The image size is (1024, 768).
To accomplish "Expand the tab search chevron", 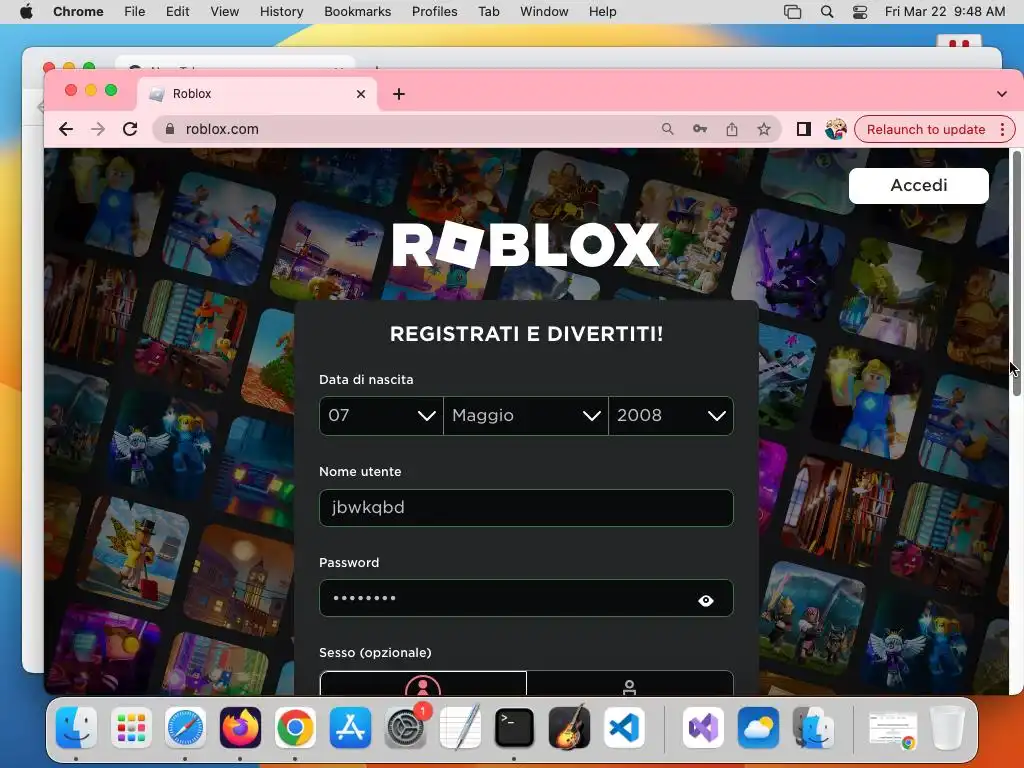I will click(1002, 94).
